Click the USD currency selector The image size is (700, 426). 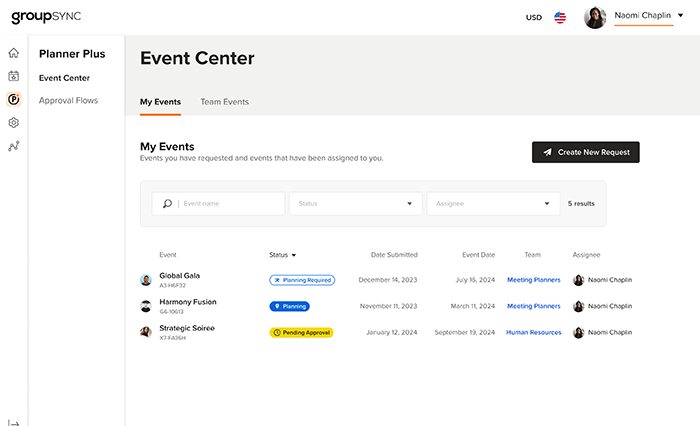(533, 17)
